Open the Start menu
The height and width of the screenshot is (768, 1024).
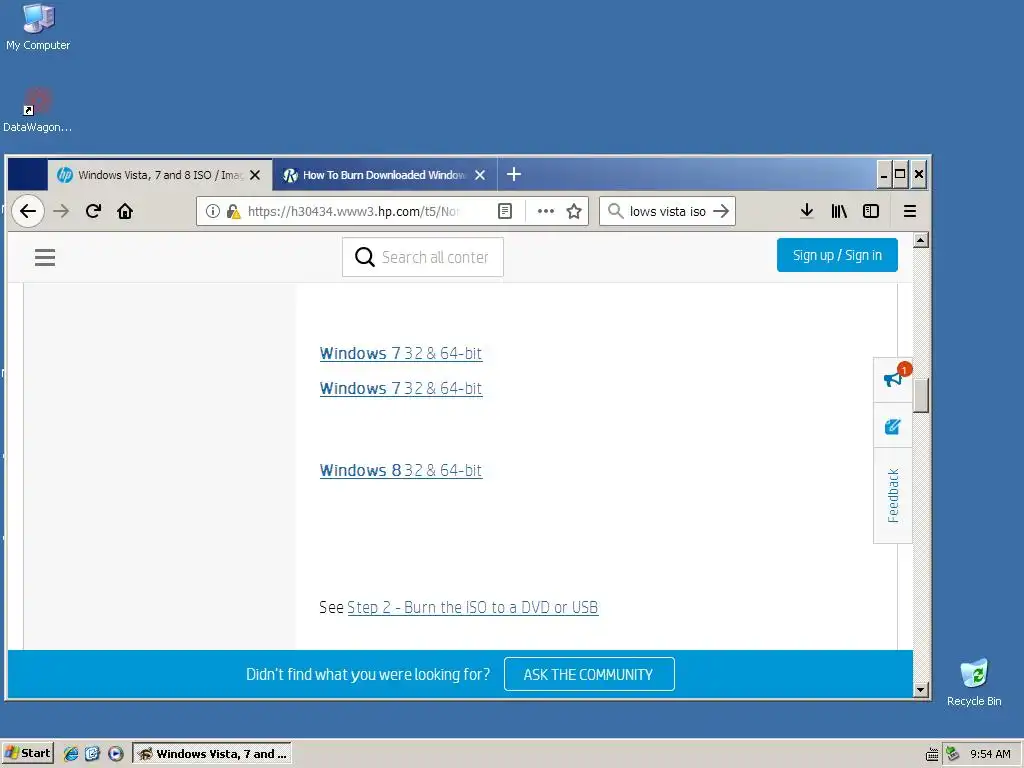tap(27, 753)
